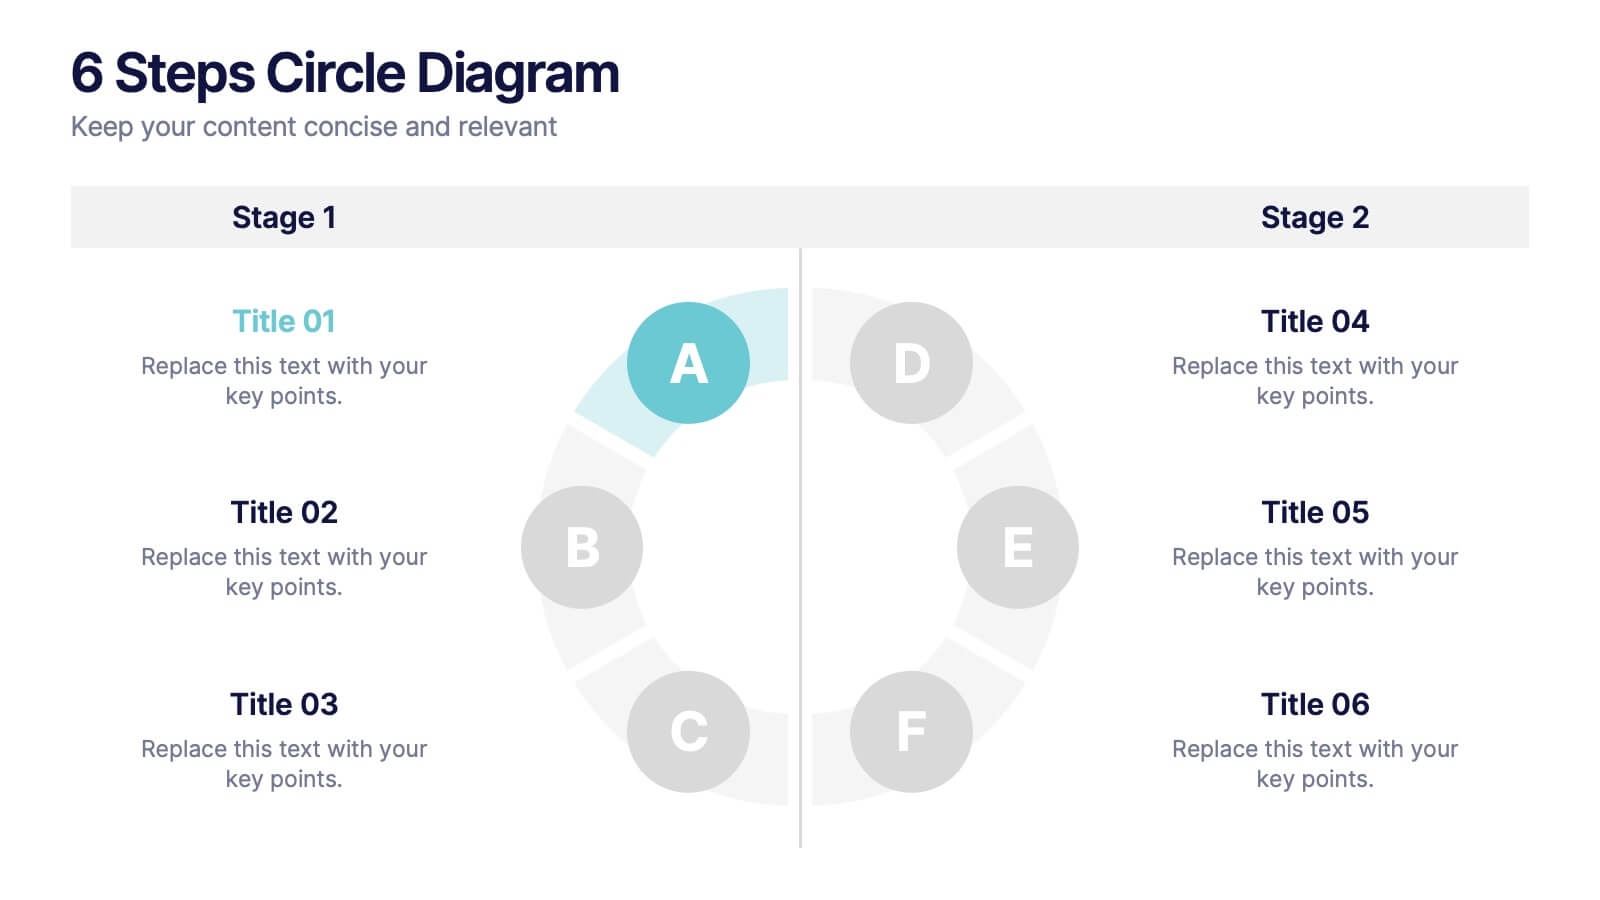Screen dimensions: 1600x900
Task: Click the description text under Title 06
Action: 1314,763
